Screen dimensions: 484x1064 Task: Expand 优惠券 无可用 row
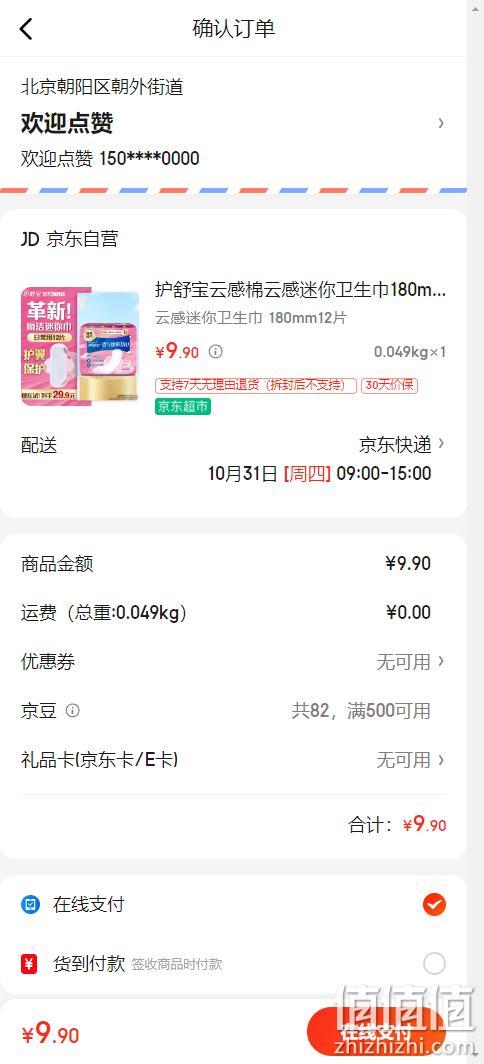(234, 662)
